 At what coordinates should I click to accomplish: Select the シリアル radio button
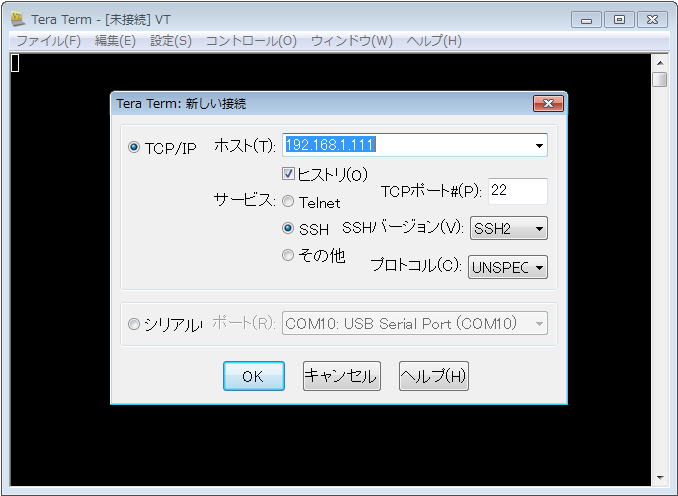[x=134, y=324]
